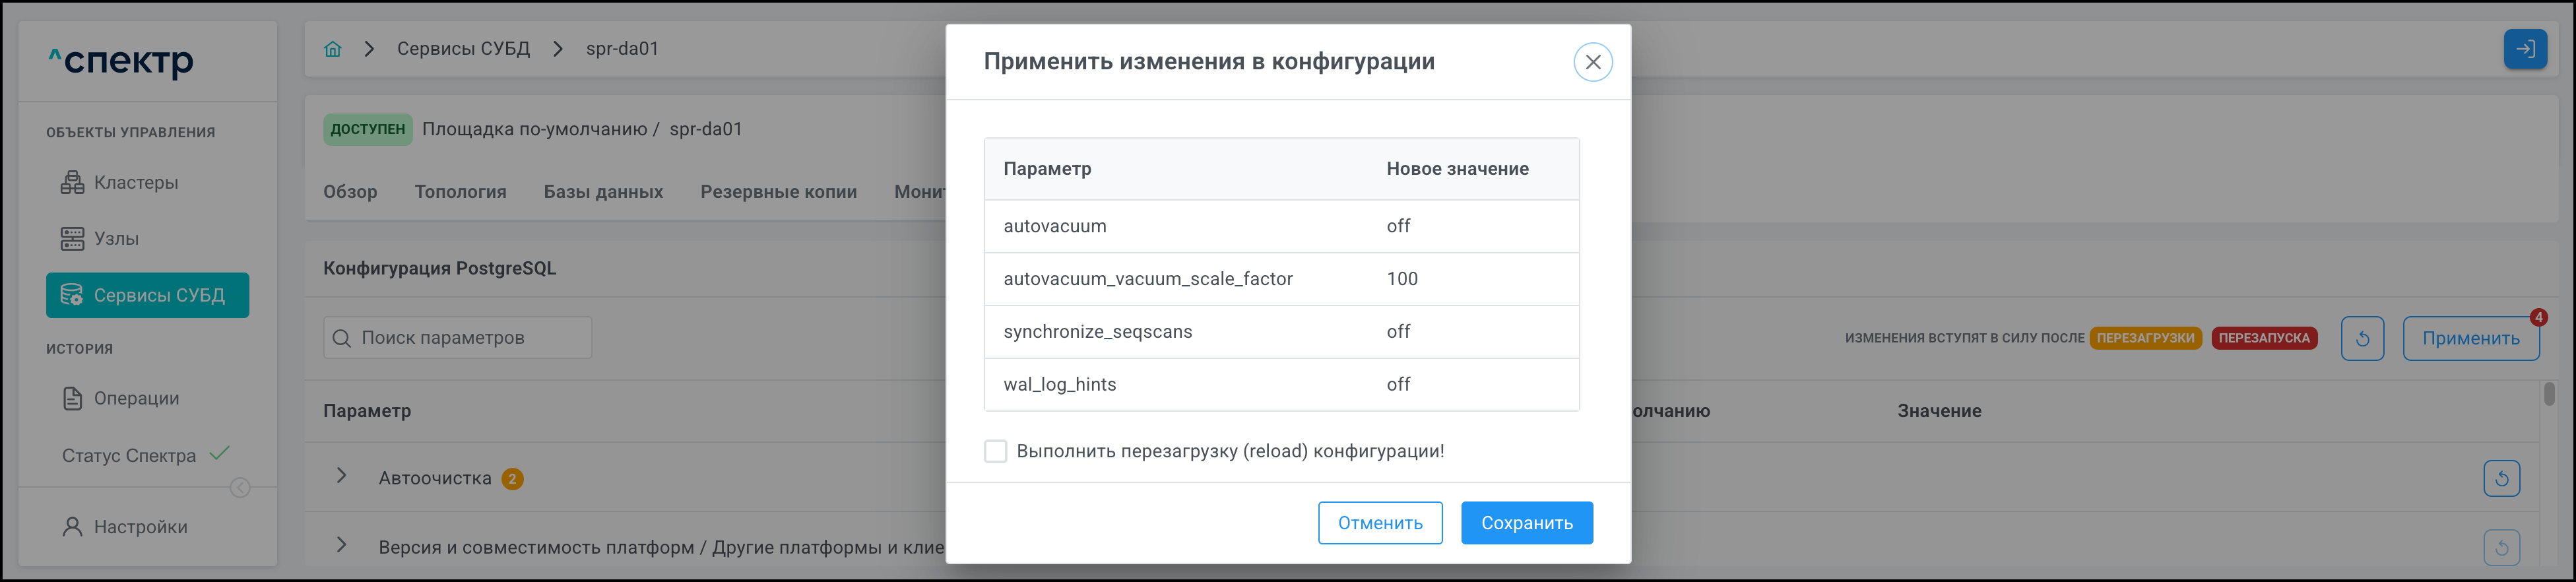Collapse the sidebar with arrow toggle
This screenshot has height=582, width=2576.
tap(240, 488)
